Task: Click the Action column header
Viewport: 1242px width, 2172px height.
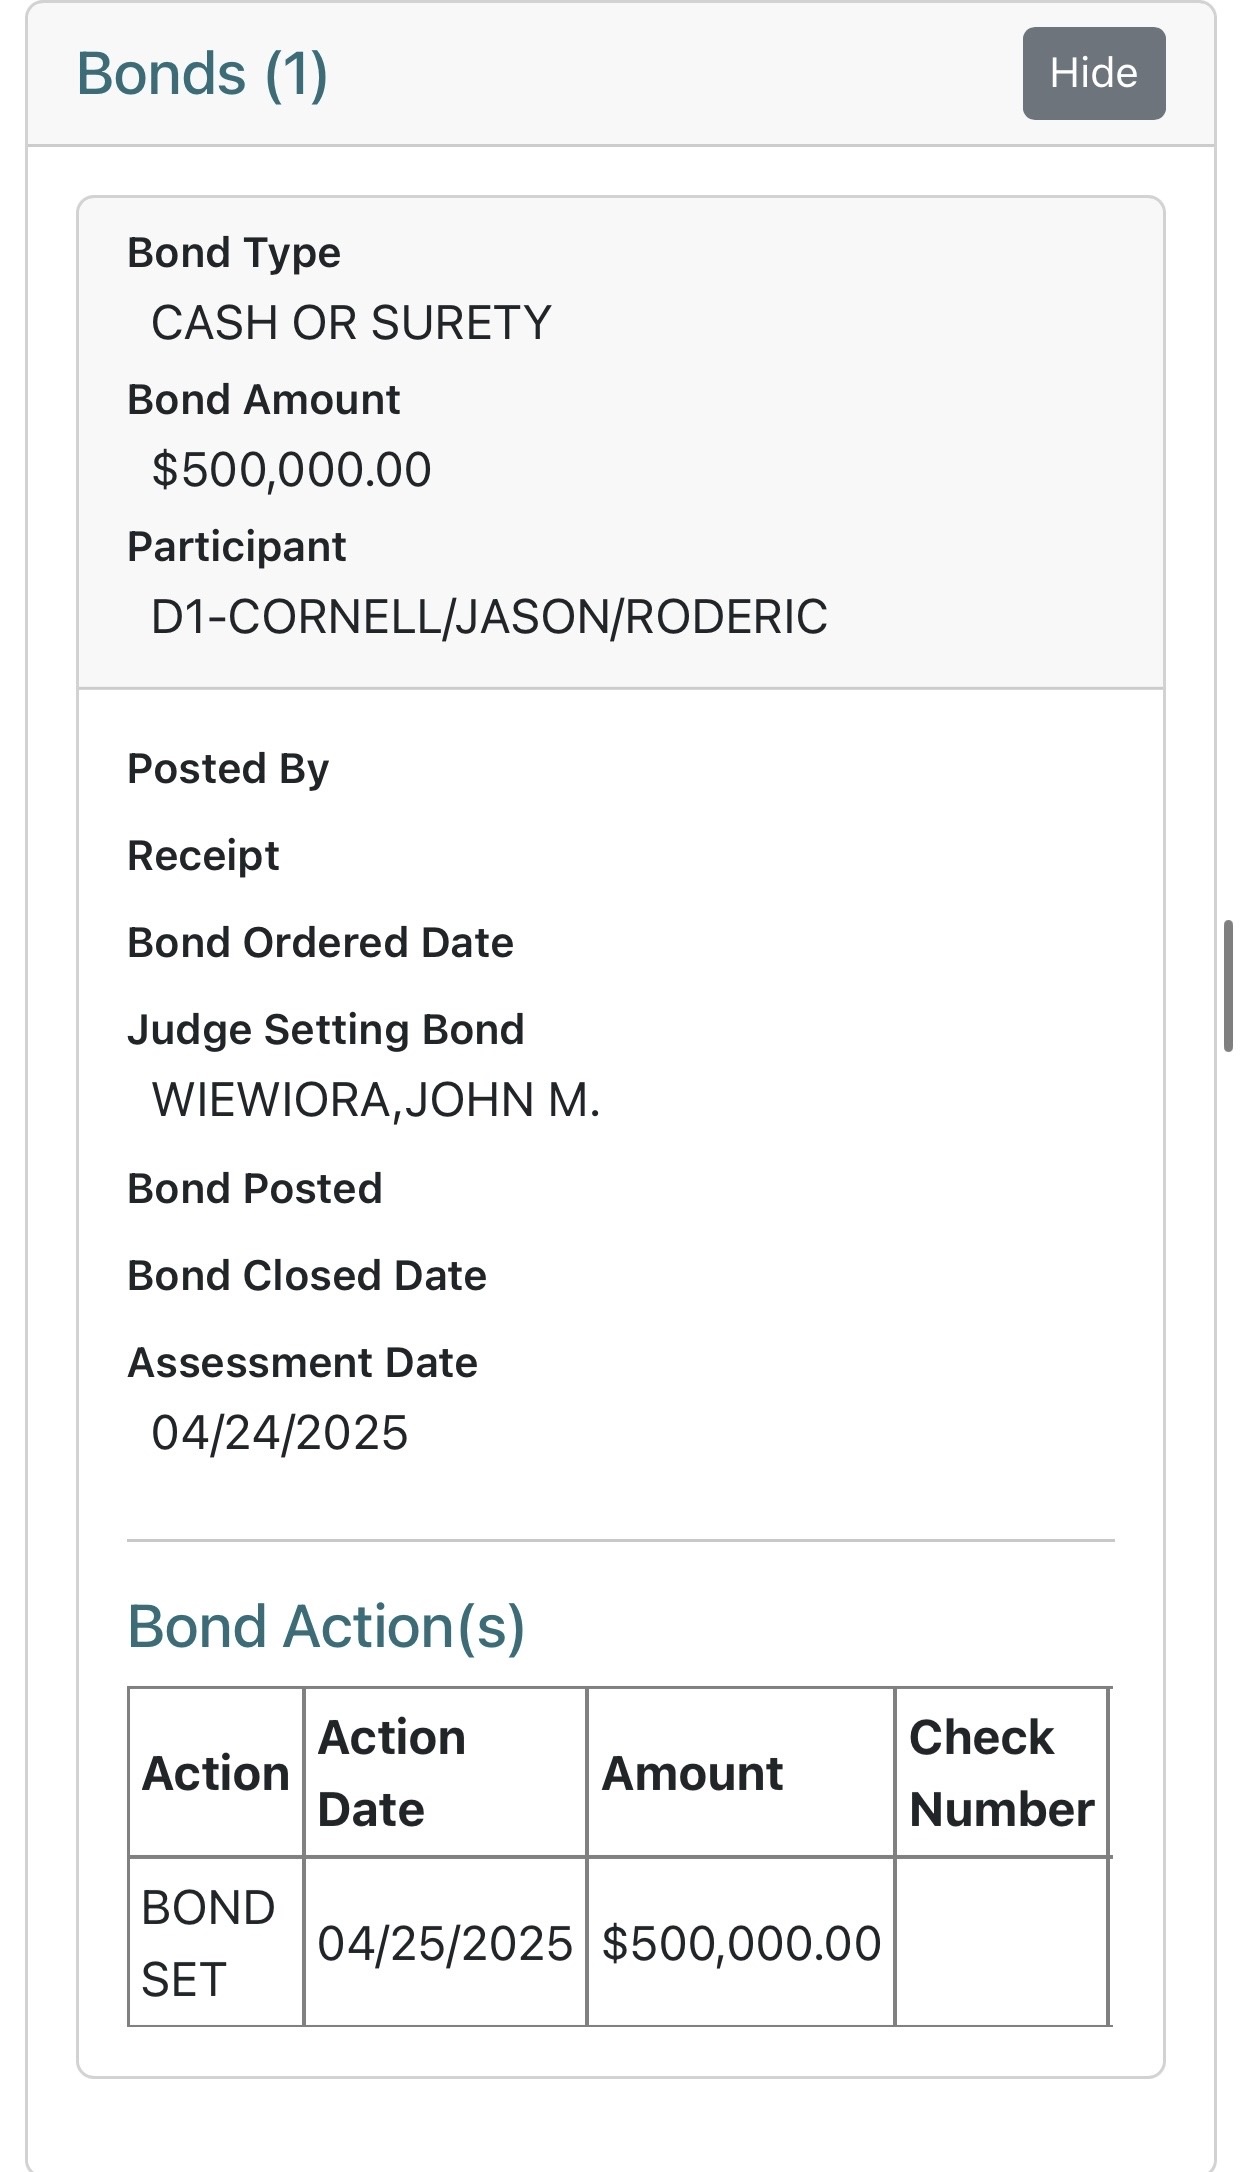Action: (x=216, y=1773)
